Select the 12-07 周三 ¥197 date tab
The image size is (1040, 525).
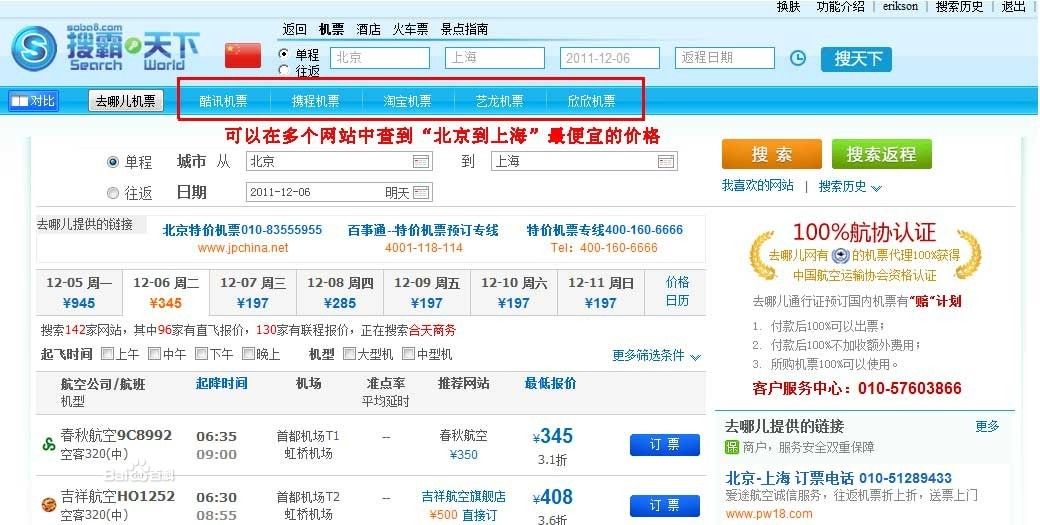click(253, 292)
